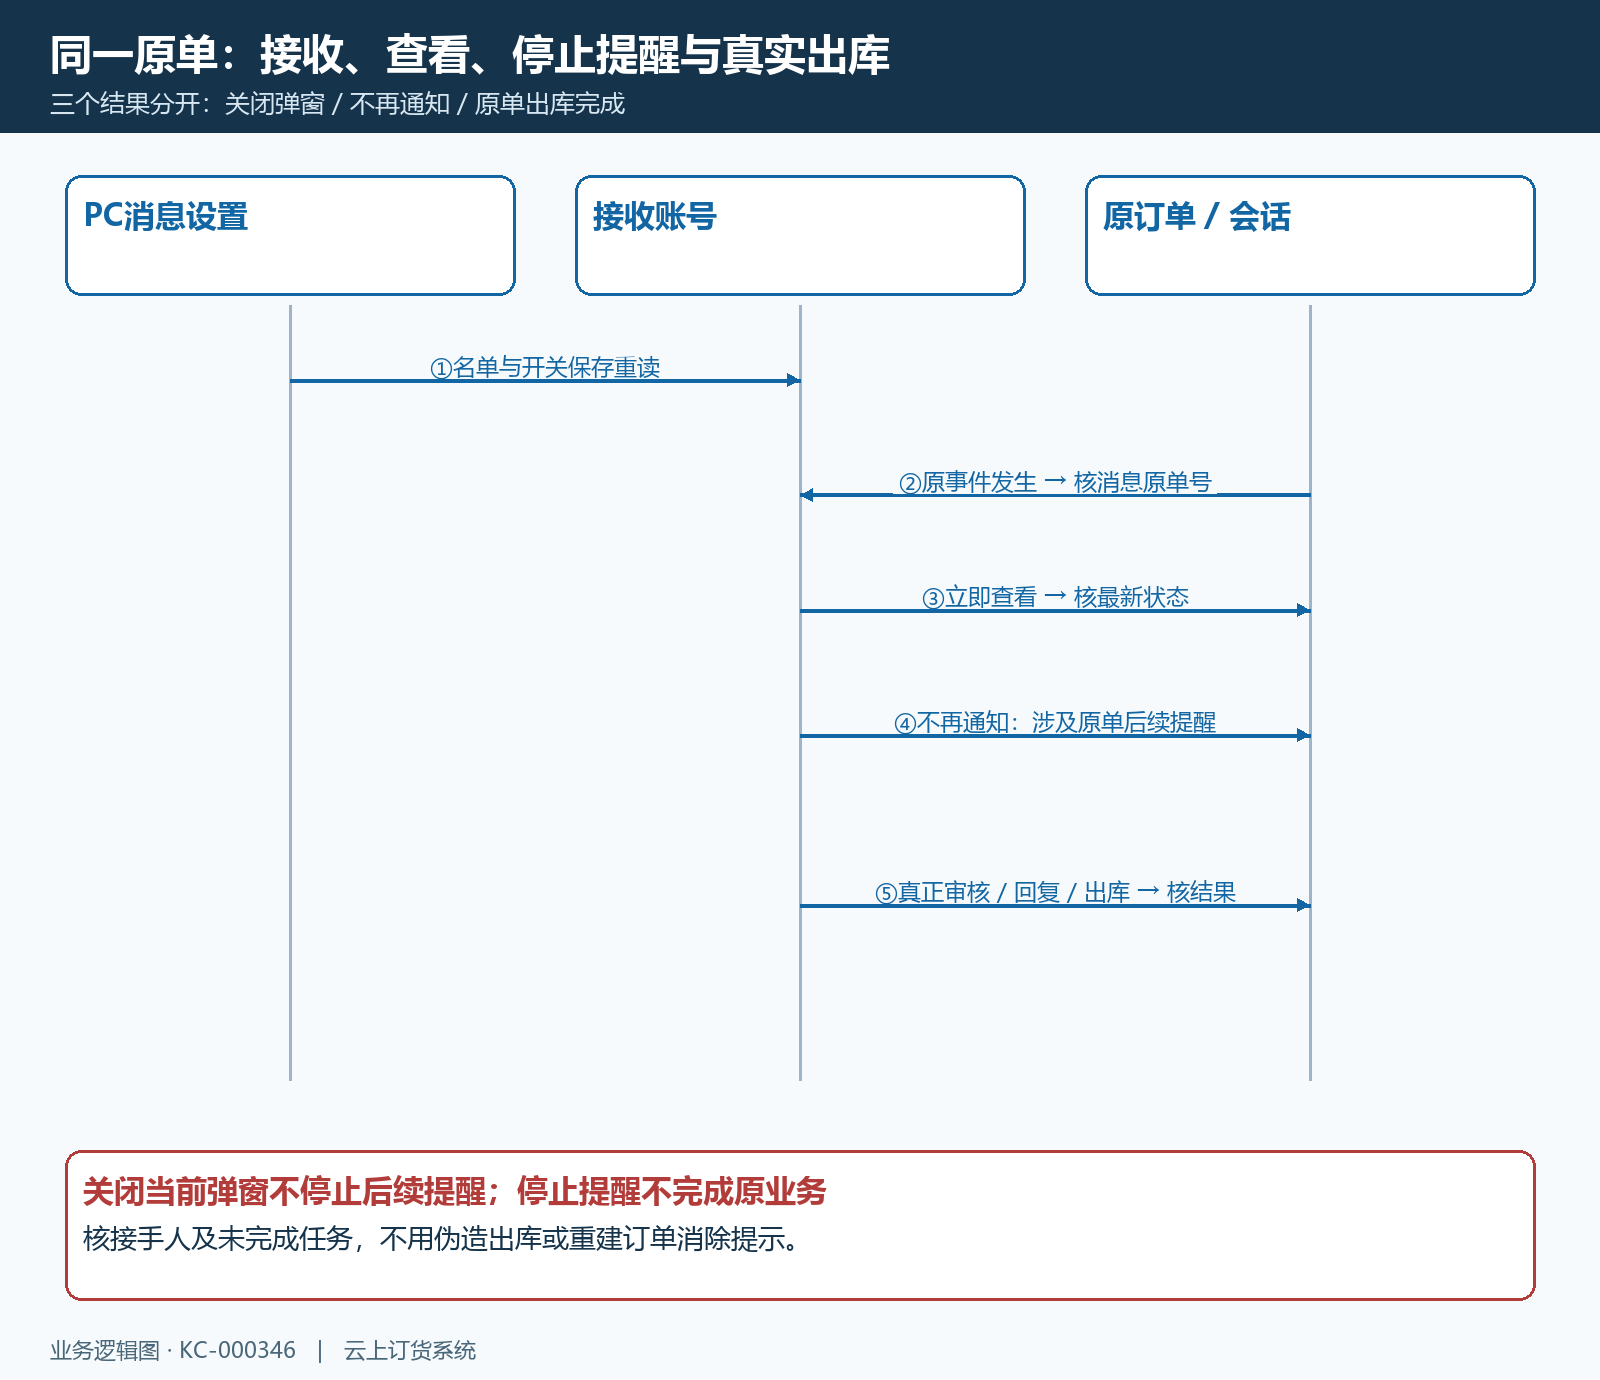This screenshot has width=1600, height=1380.
Task: Click the note text 核接手人及未完成任务
Action: pyautogui.click(x=218, y=1239)
